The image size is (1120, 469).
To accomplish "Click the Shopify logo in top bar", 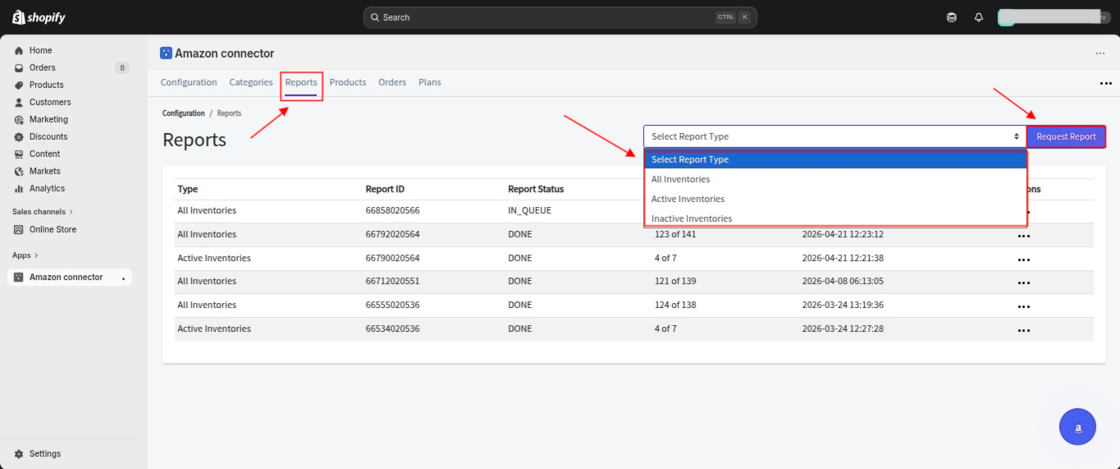I will click(39, 17).
